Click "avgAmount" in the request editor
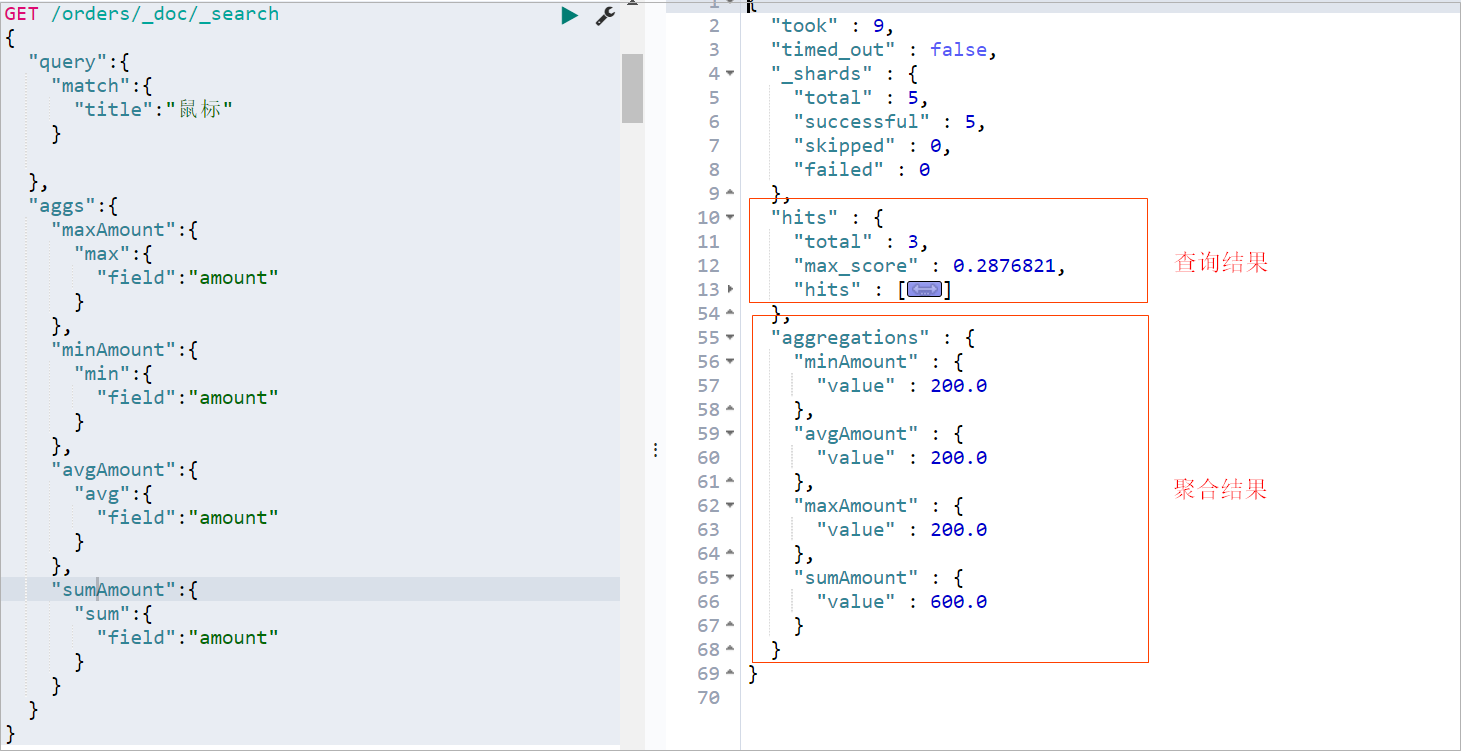The width and height of the screenshot is (1461, 751). point(114,470)
